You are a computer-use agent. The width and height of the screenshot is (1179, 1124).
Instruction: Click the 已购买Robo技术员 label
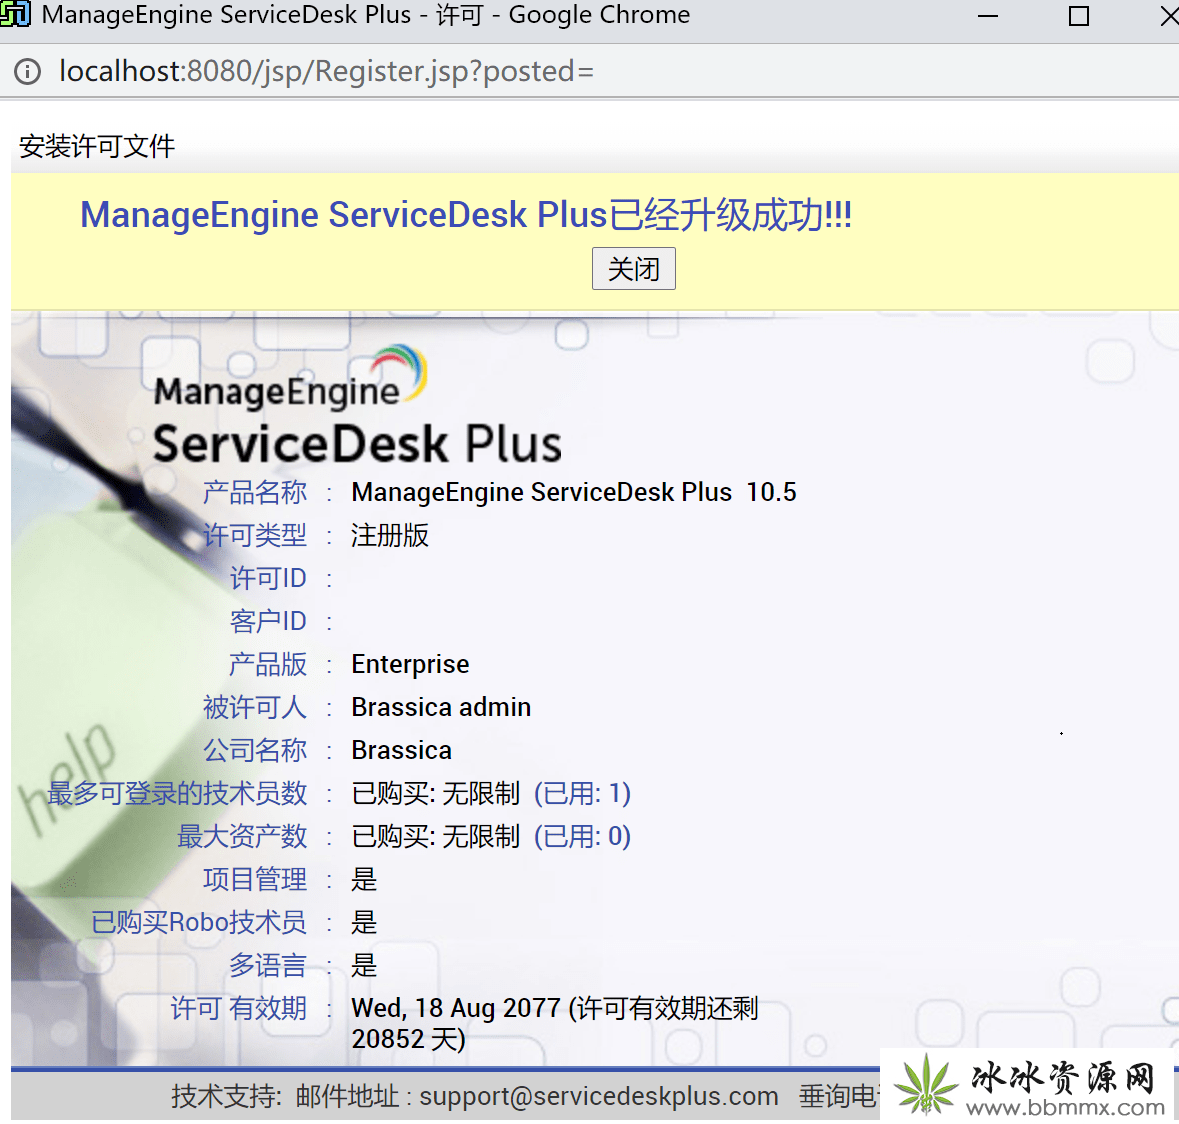[x=199, y=922]
